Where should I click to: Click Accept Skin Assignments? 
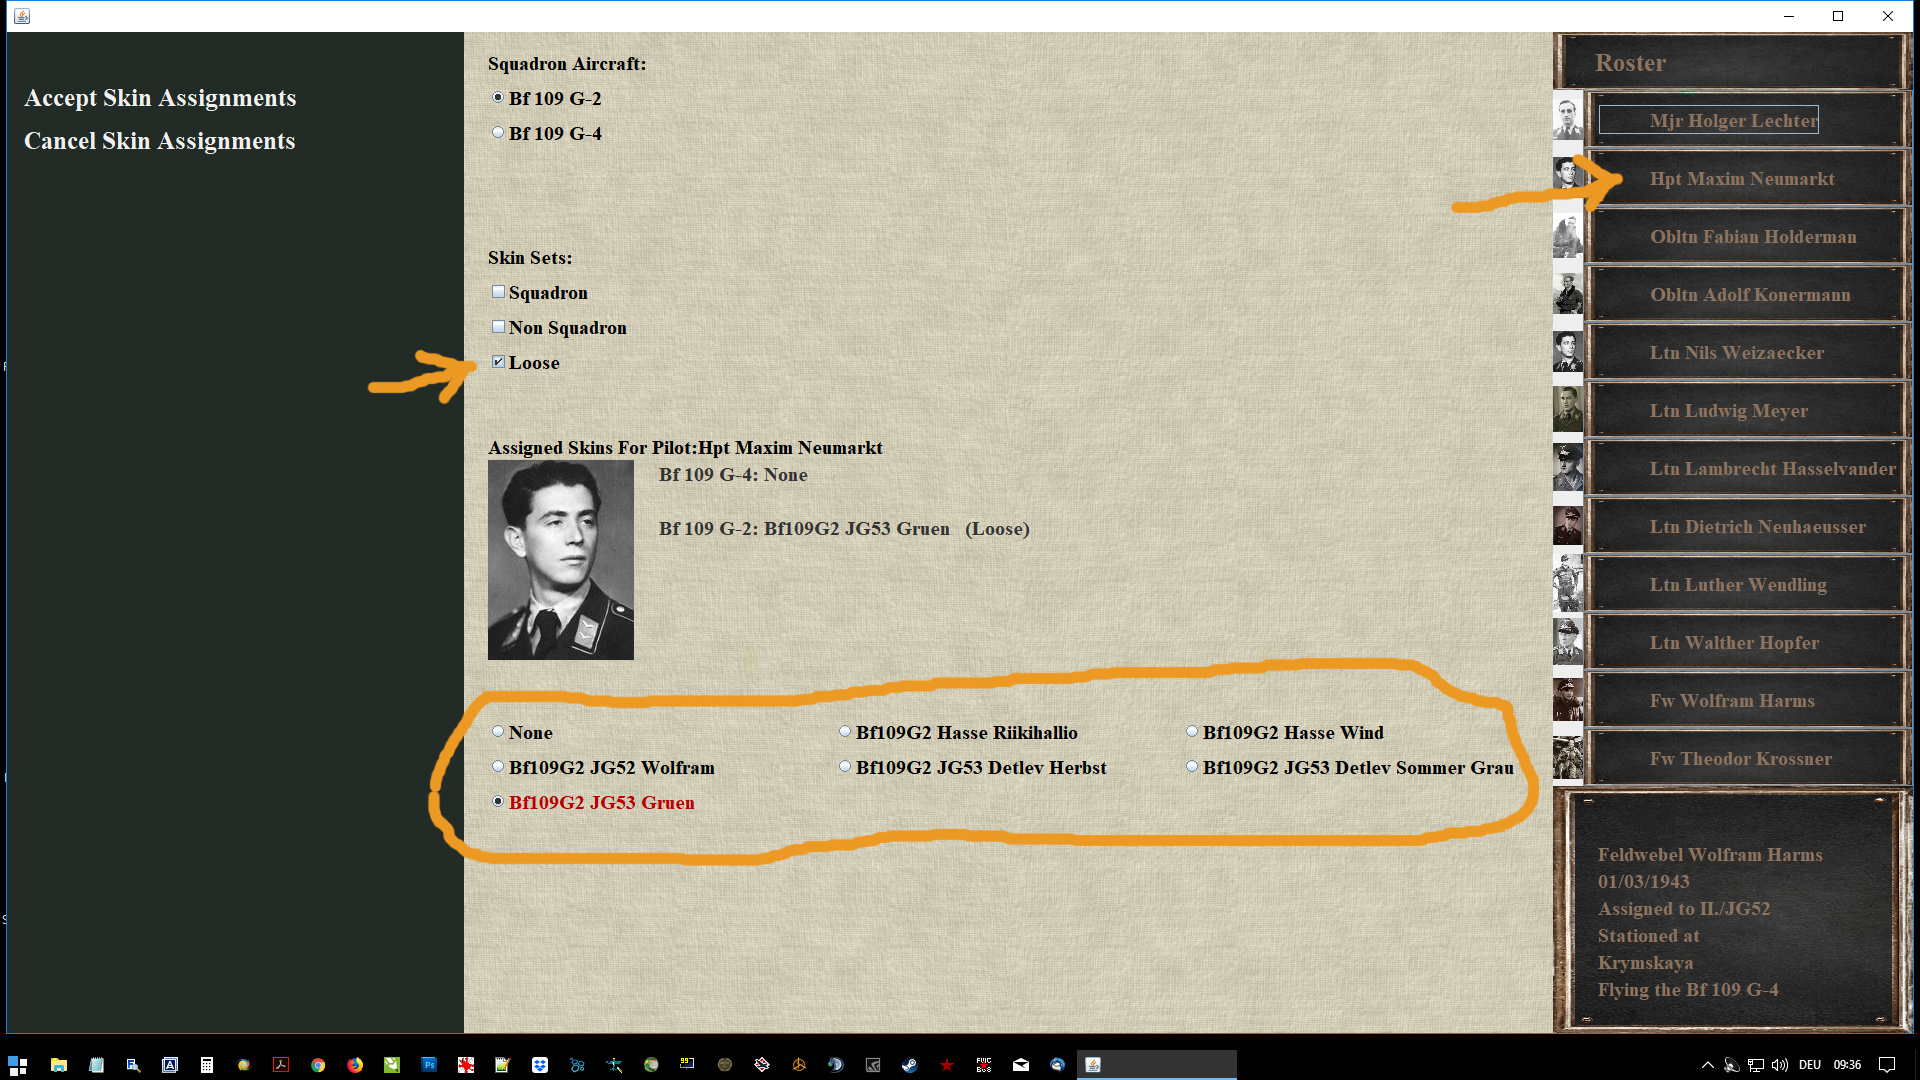pos(160,98)
